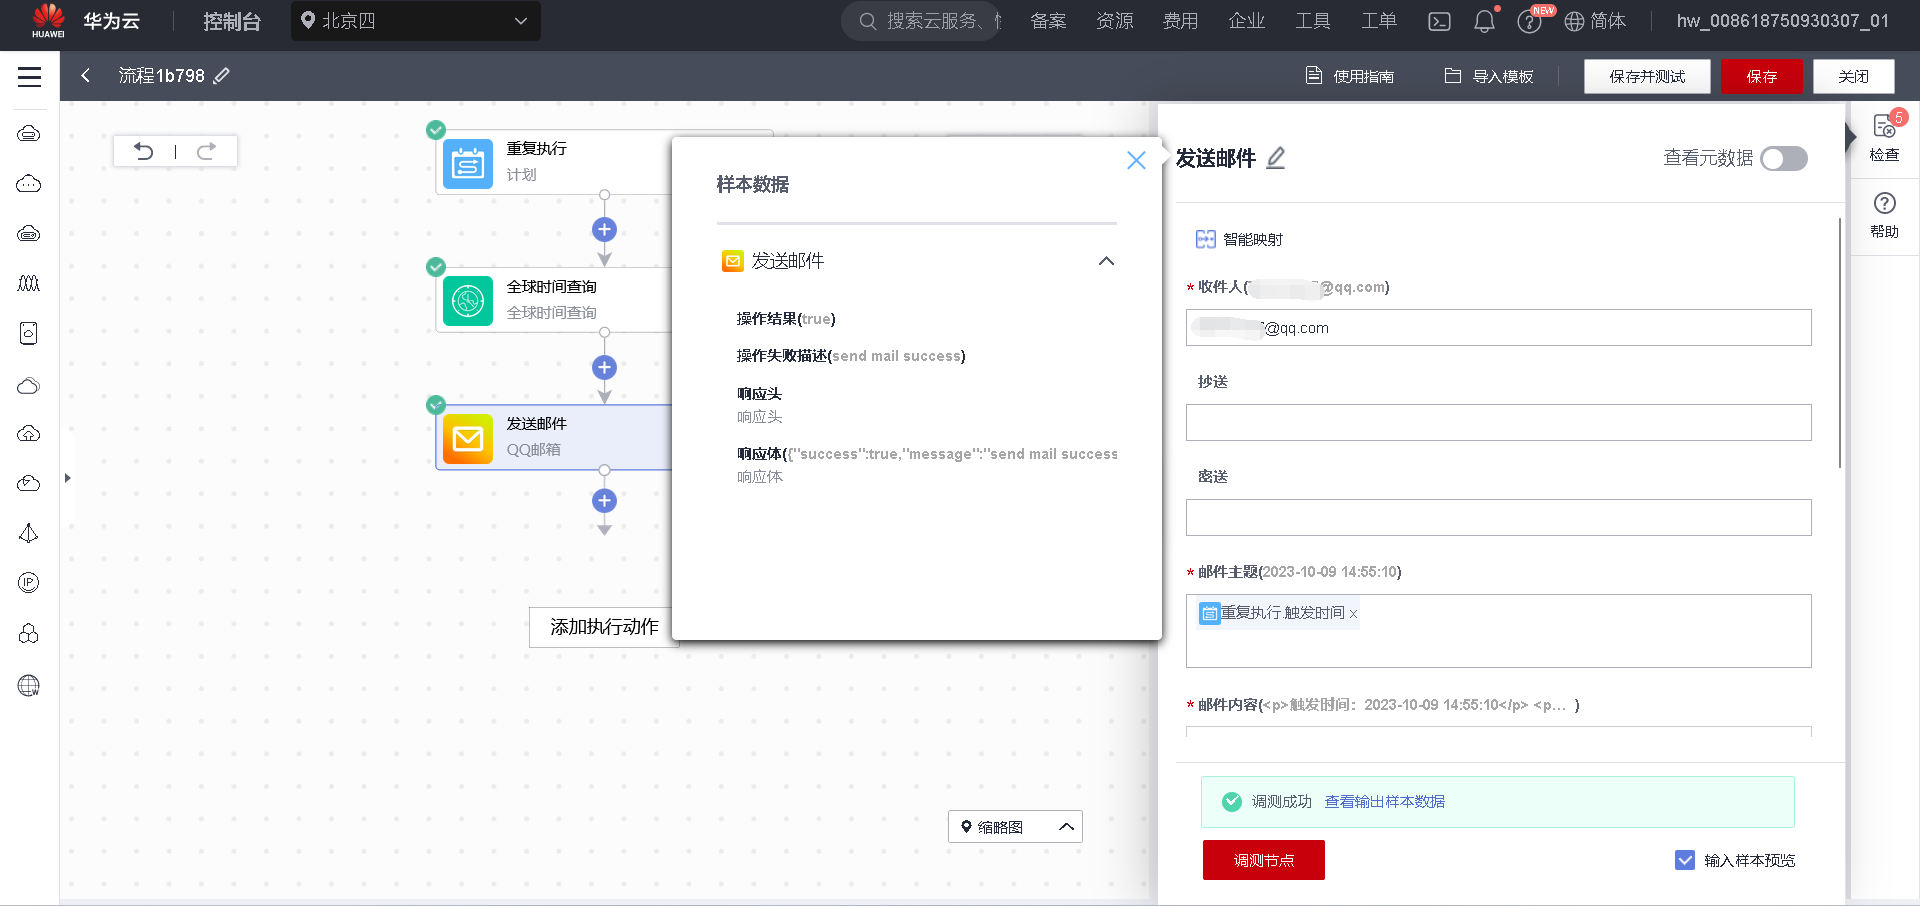Click the undo arrow in canvas toolbar
1920x906 pixels.
pos(144,150)
